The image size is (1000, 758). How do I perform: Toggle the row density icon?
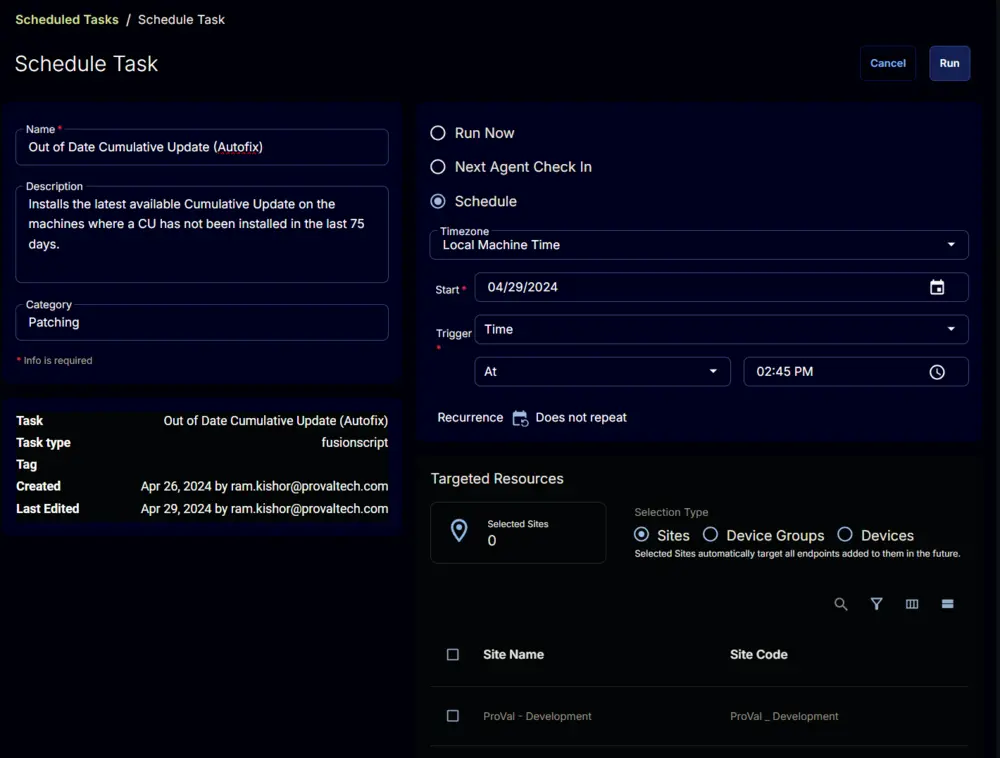[947, 604]
